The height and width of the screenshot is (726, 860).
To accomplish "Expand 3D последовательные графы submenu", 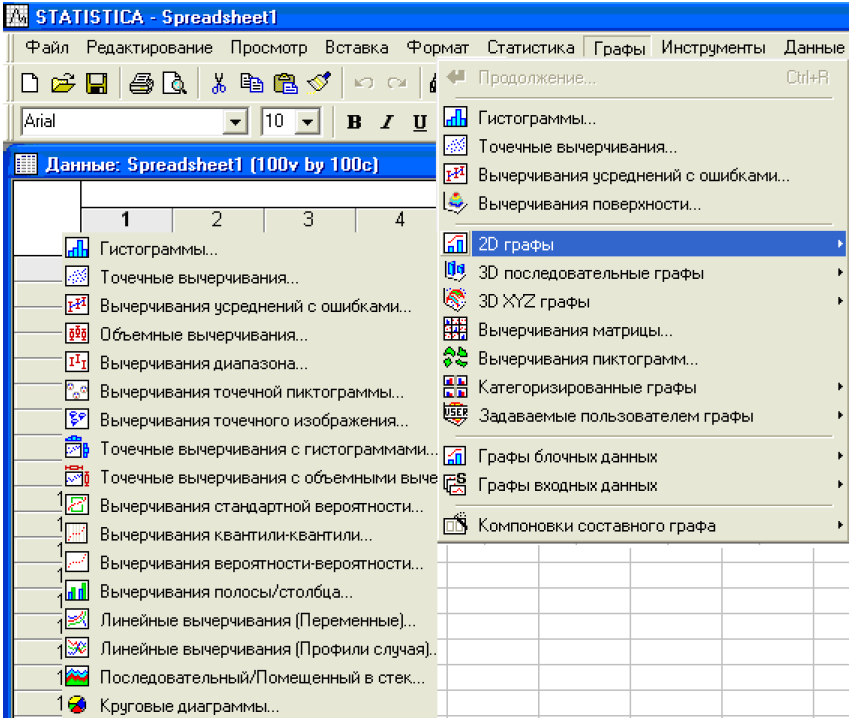I will [643, 273].
